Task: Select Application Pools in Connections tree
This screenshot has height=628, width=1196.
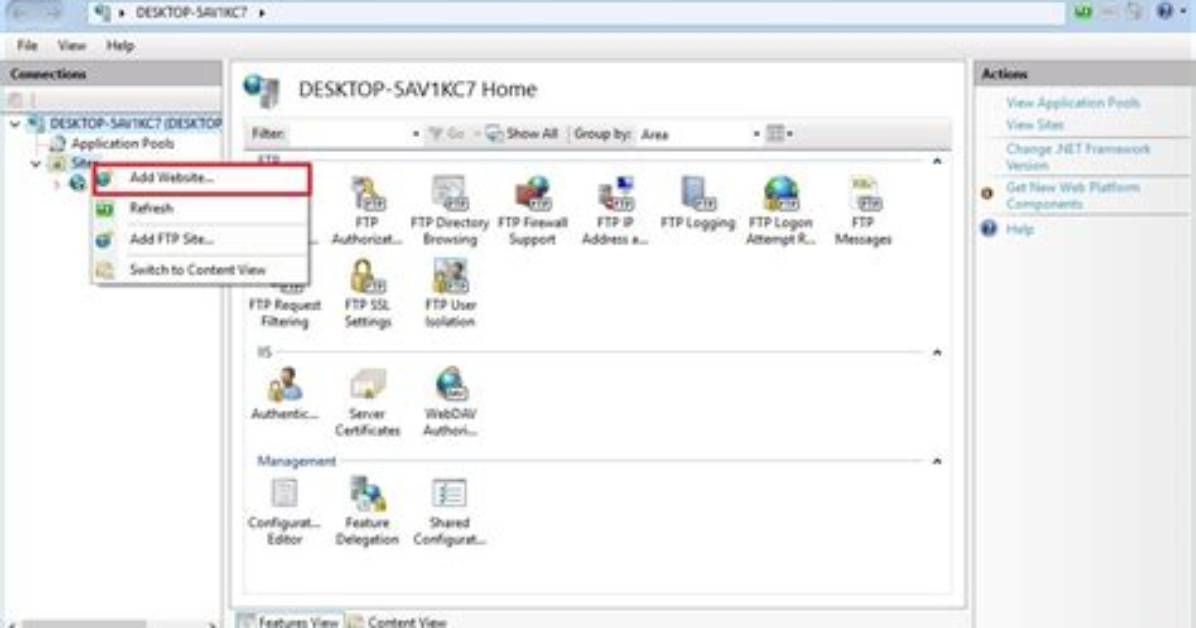Action: tap(122, 143)
